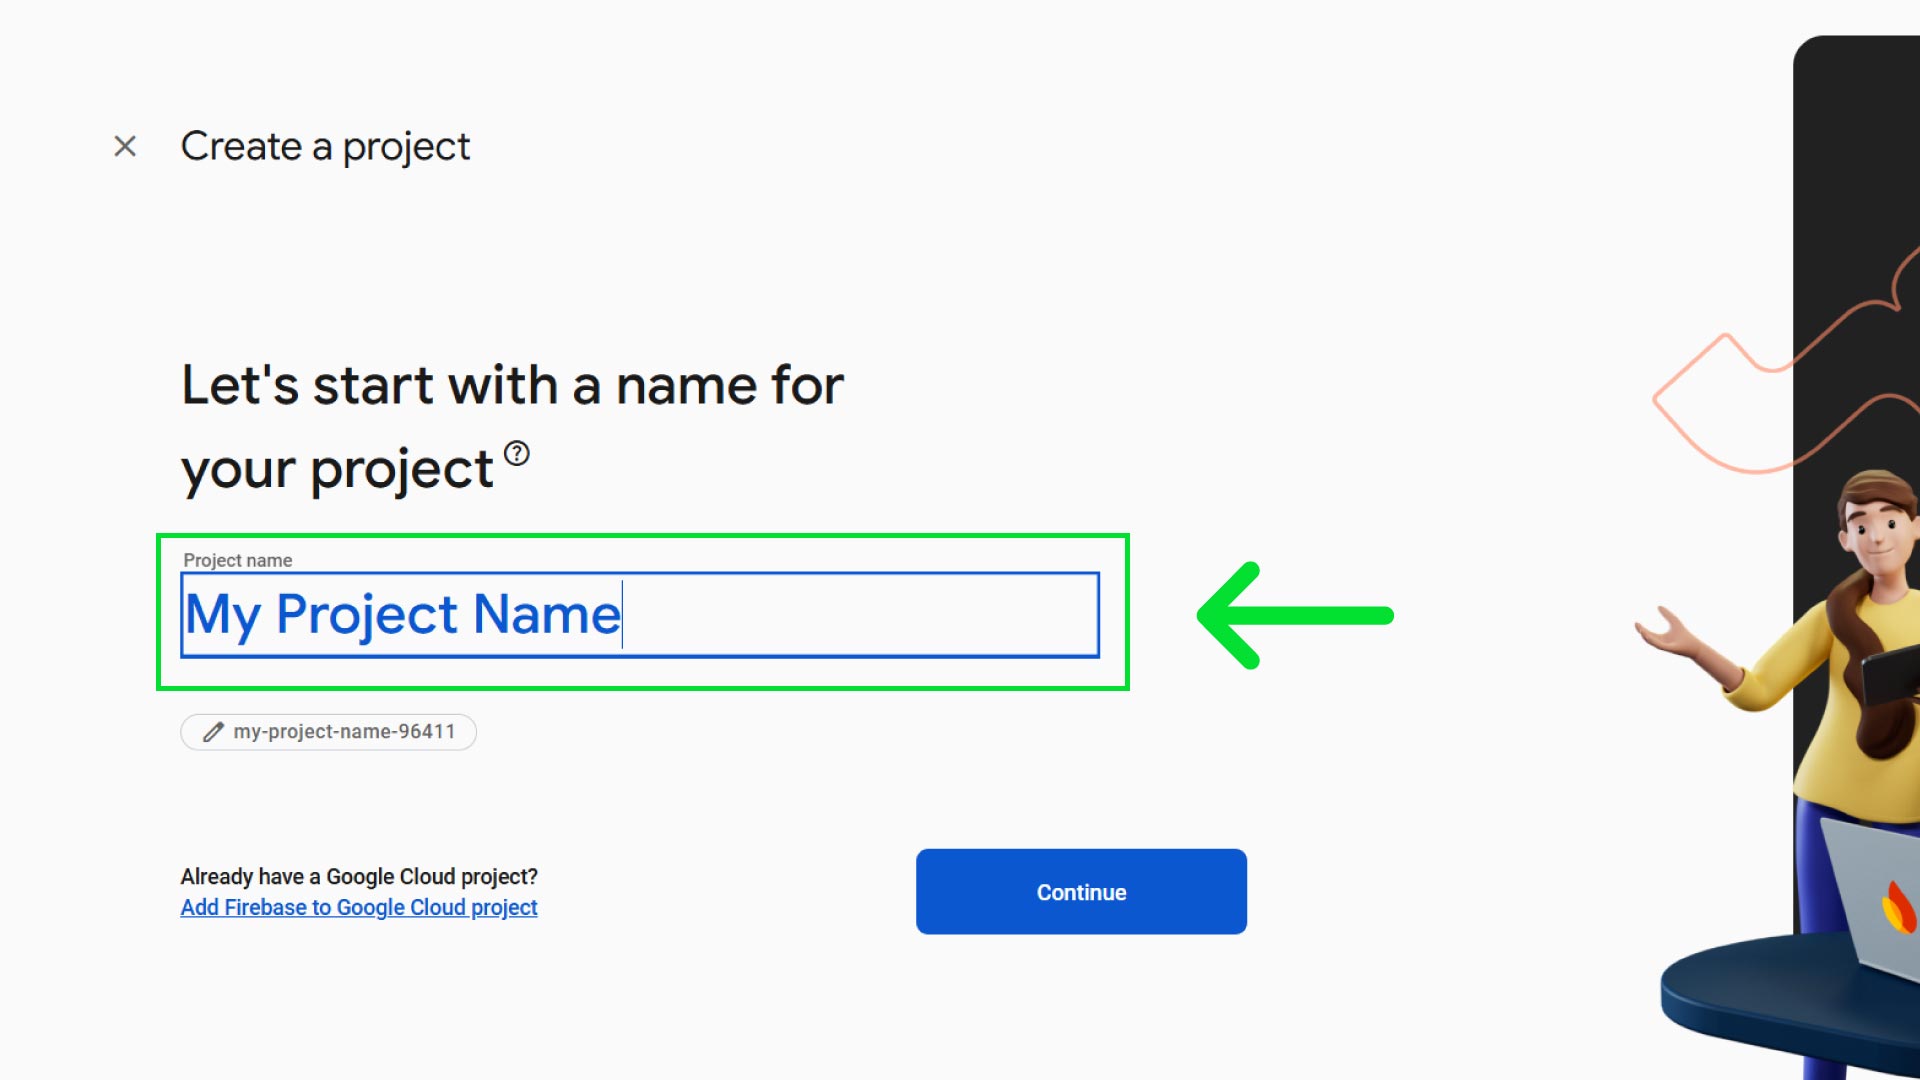The width and height of the screenshot is (1920, 1080).
Task: Select the project ID pill below the input
Action: 328,732
